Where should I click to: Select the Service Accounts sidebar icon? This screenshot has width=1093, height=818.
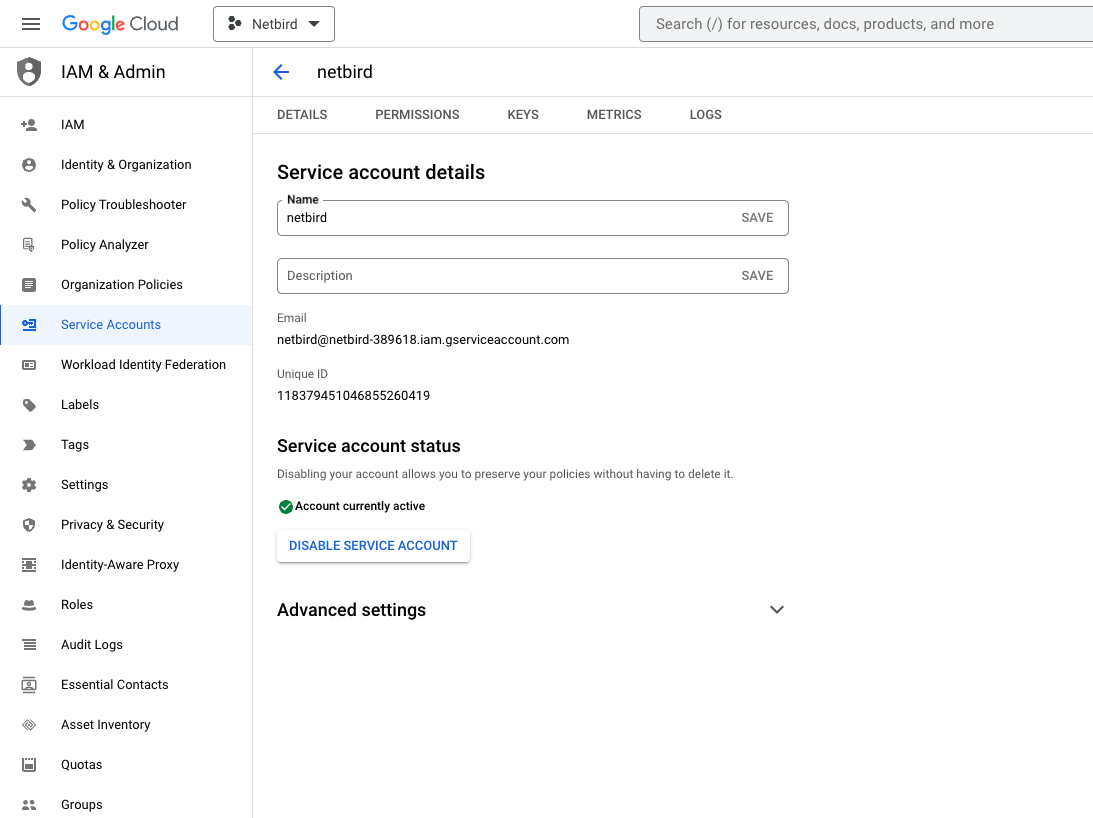click(31, 324)
